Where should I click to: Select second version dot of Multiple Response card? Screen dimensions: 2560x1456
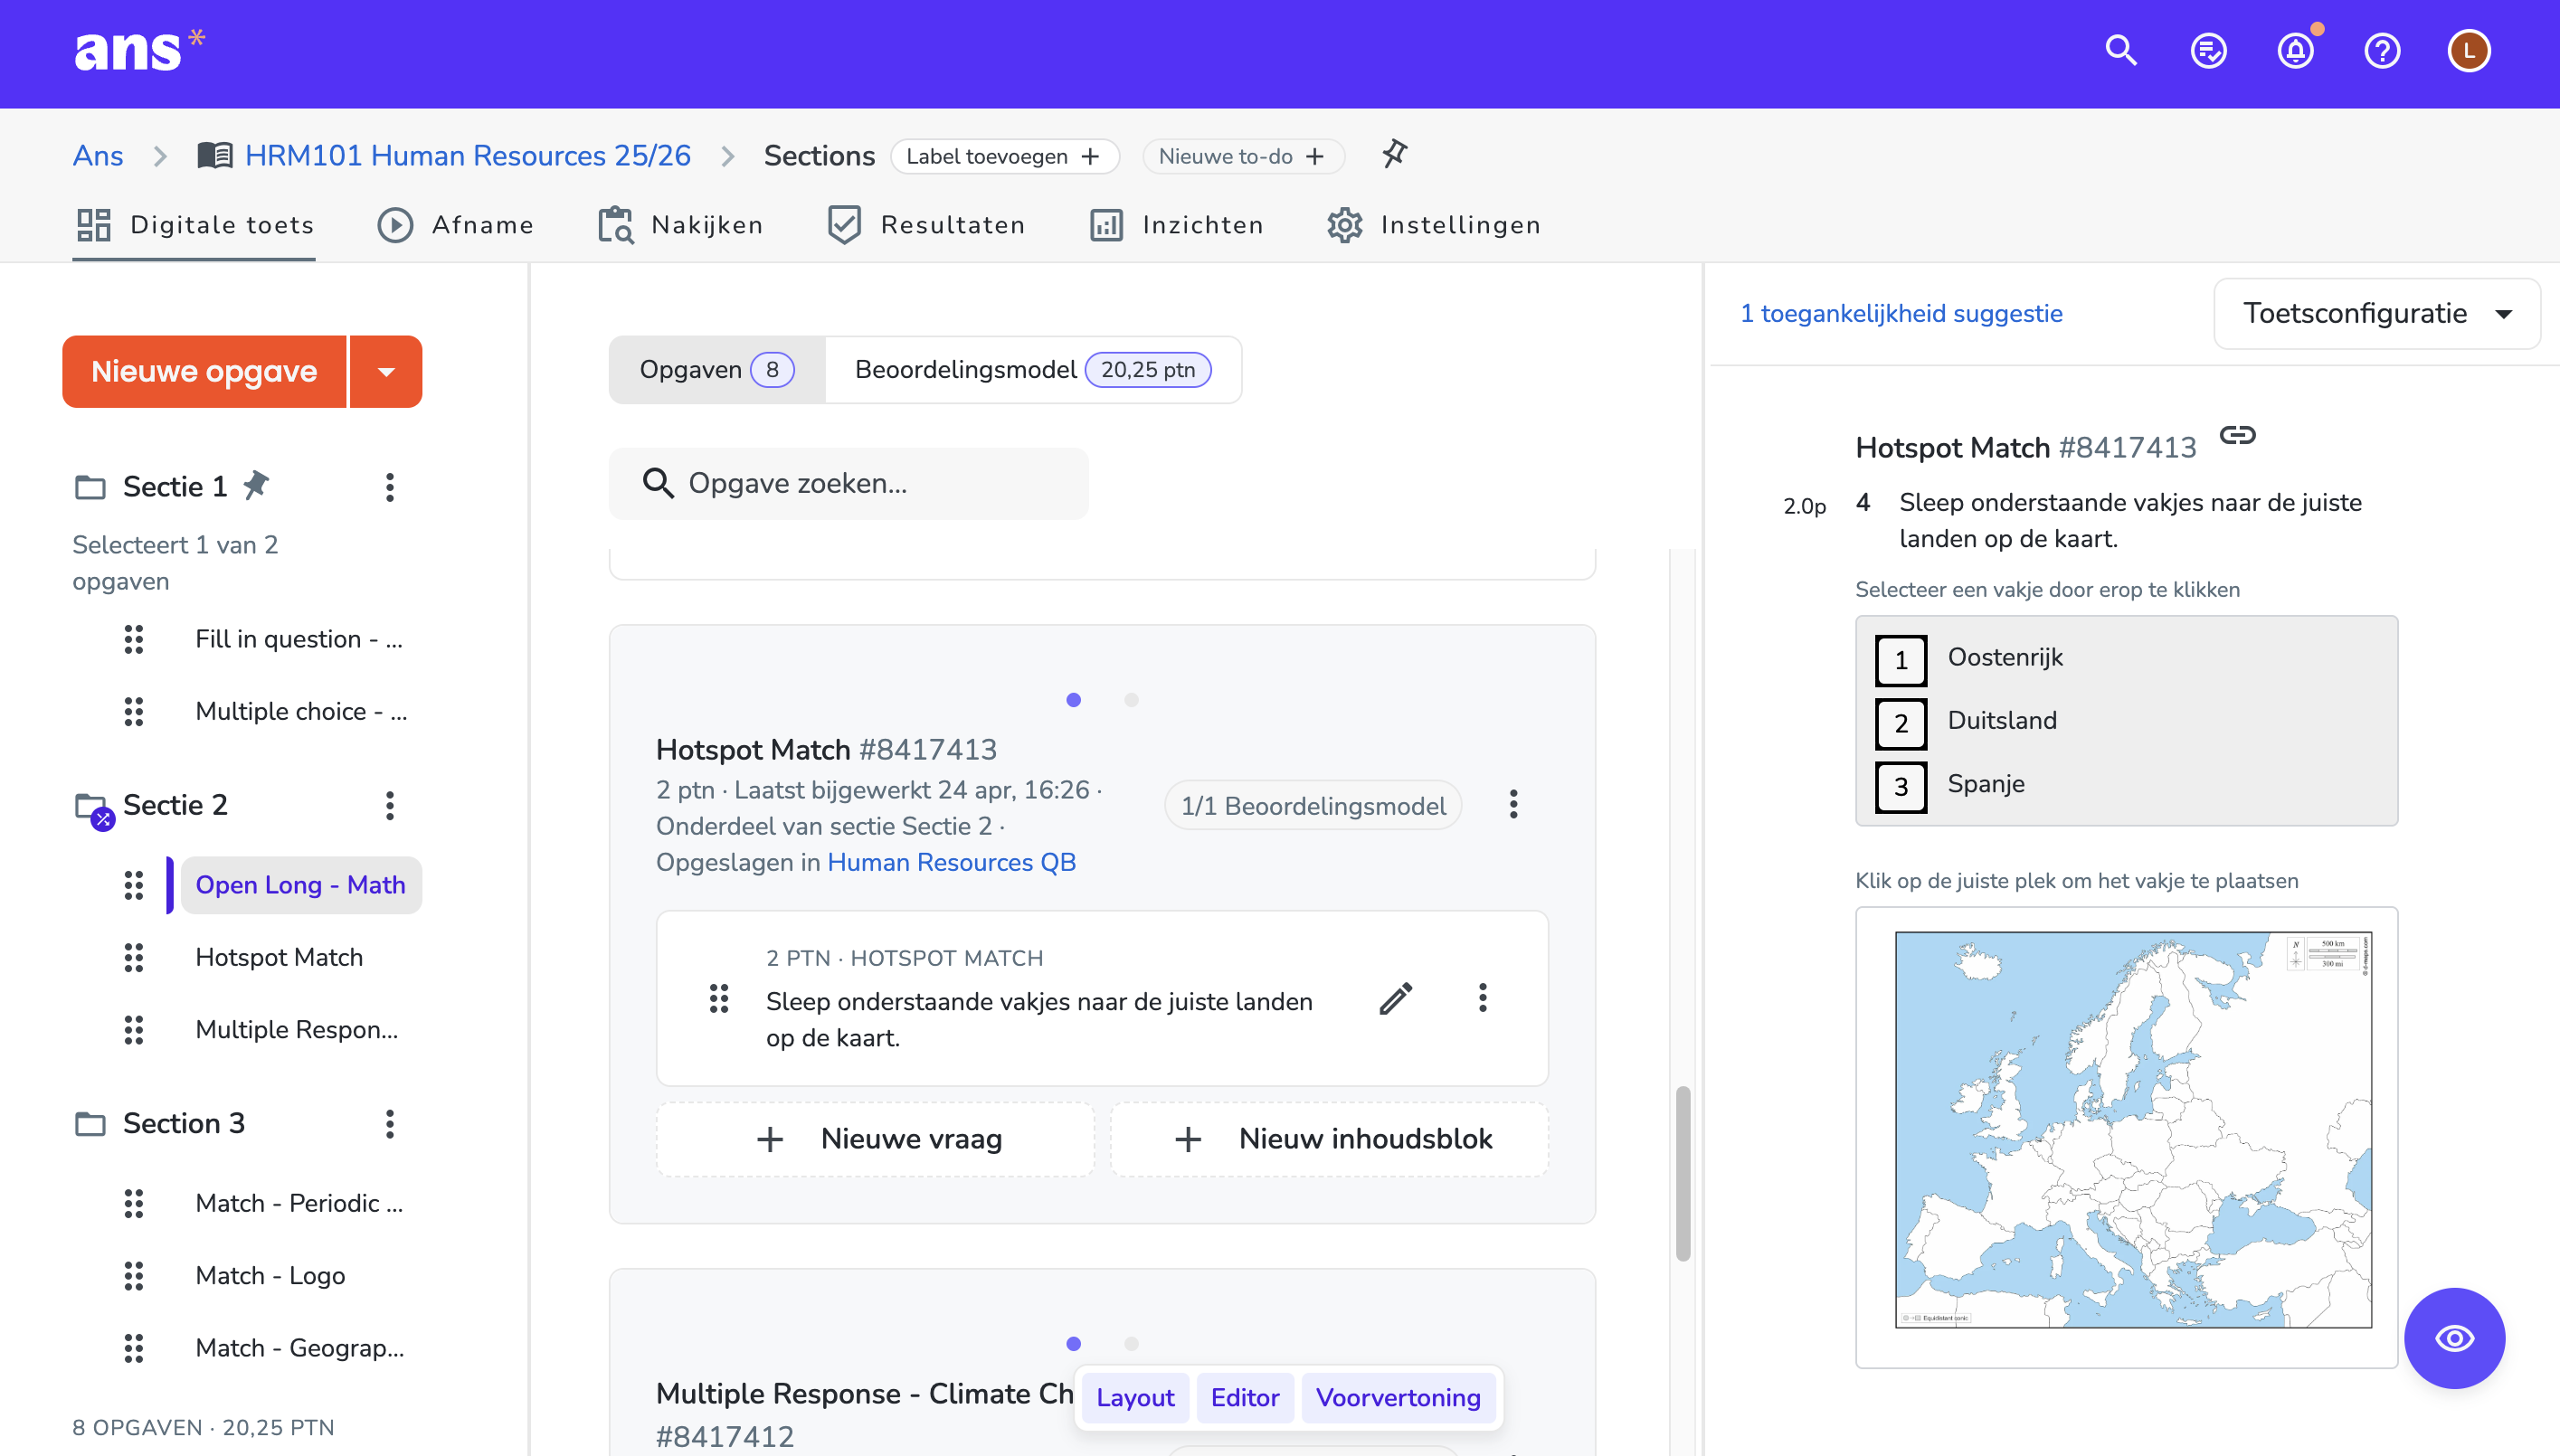click(x=1131, y=1344)
